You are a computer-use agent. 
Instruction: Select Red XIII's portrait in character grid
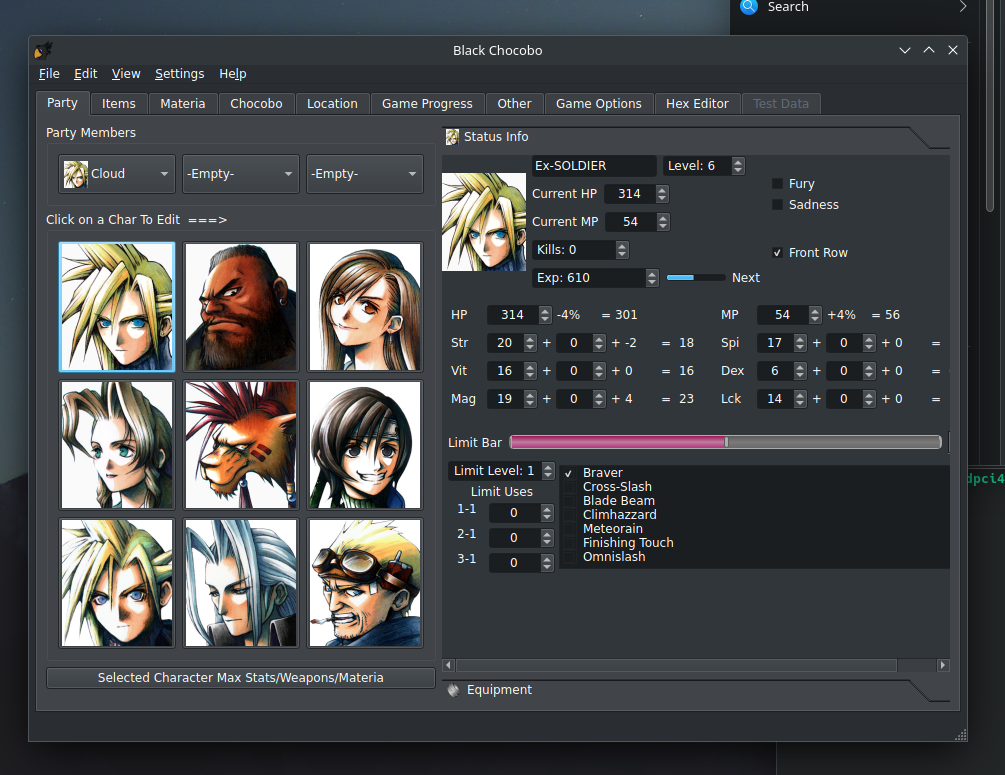241,445
